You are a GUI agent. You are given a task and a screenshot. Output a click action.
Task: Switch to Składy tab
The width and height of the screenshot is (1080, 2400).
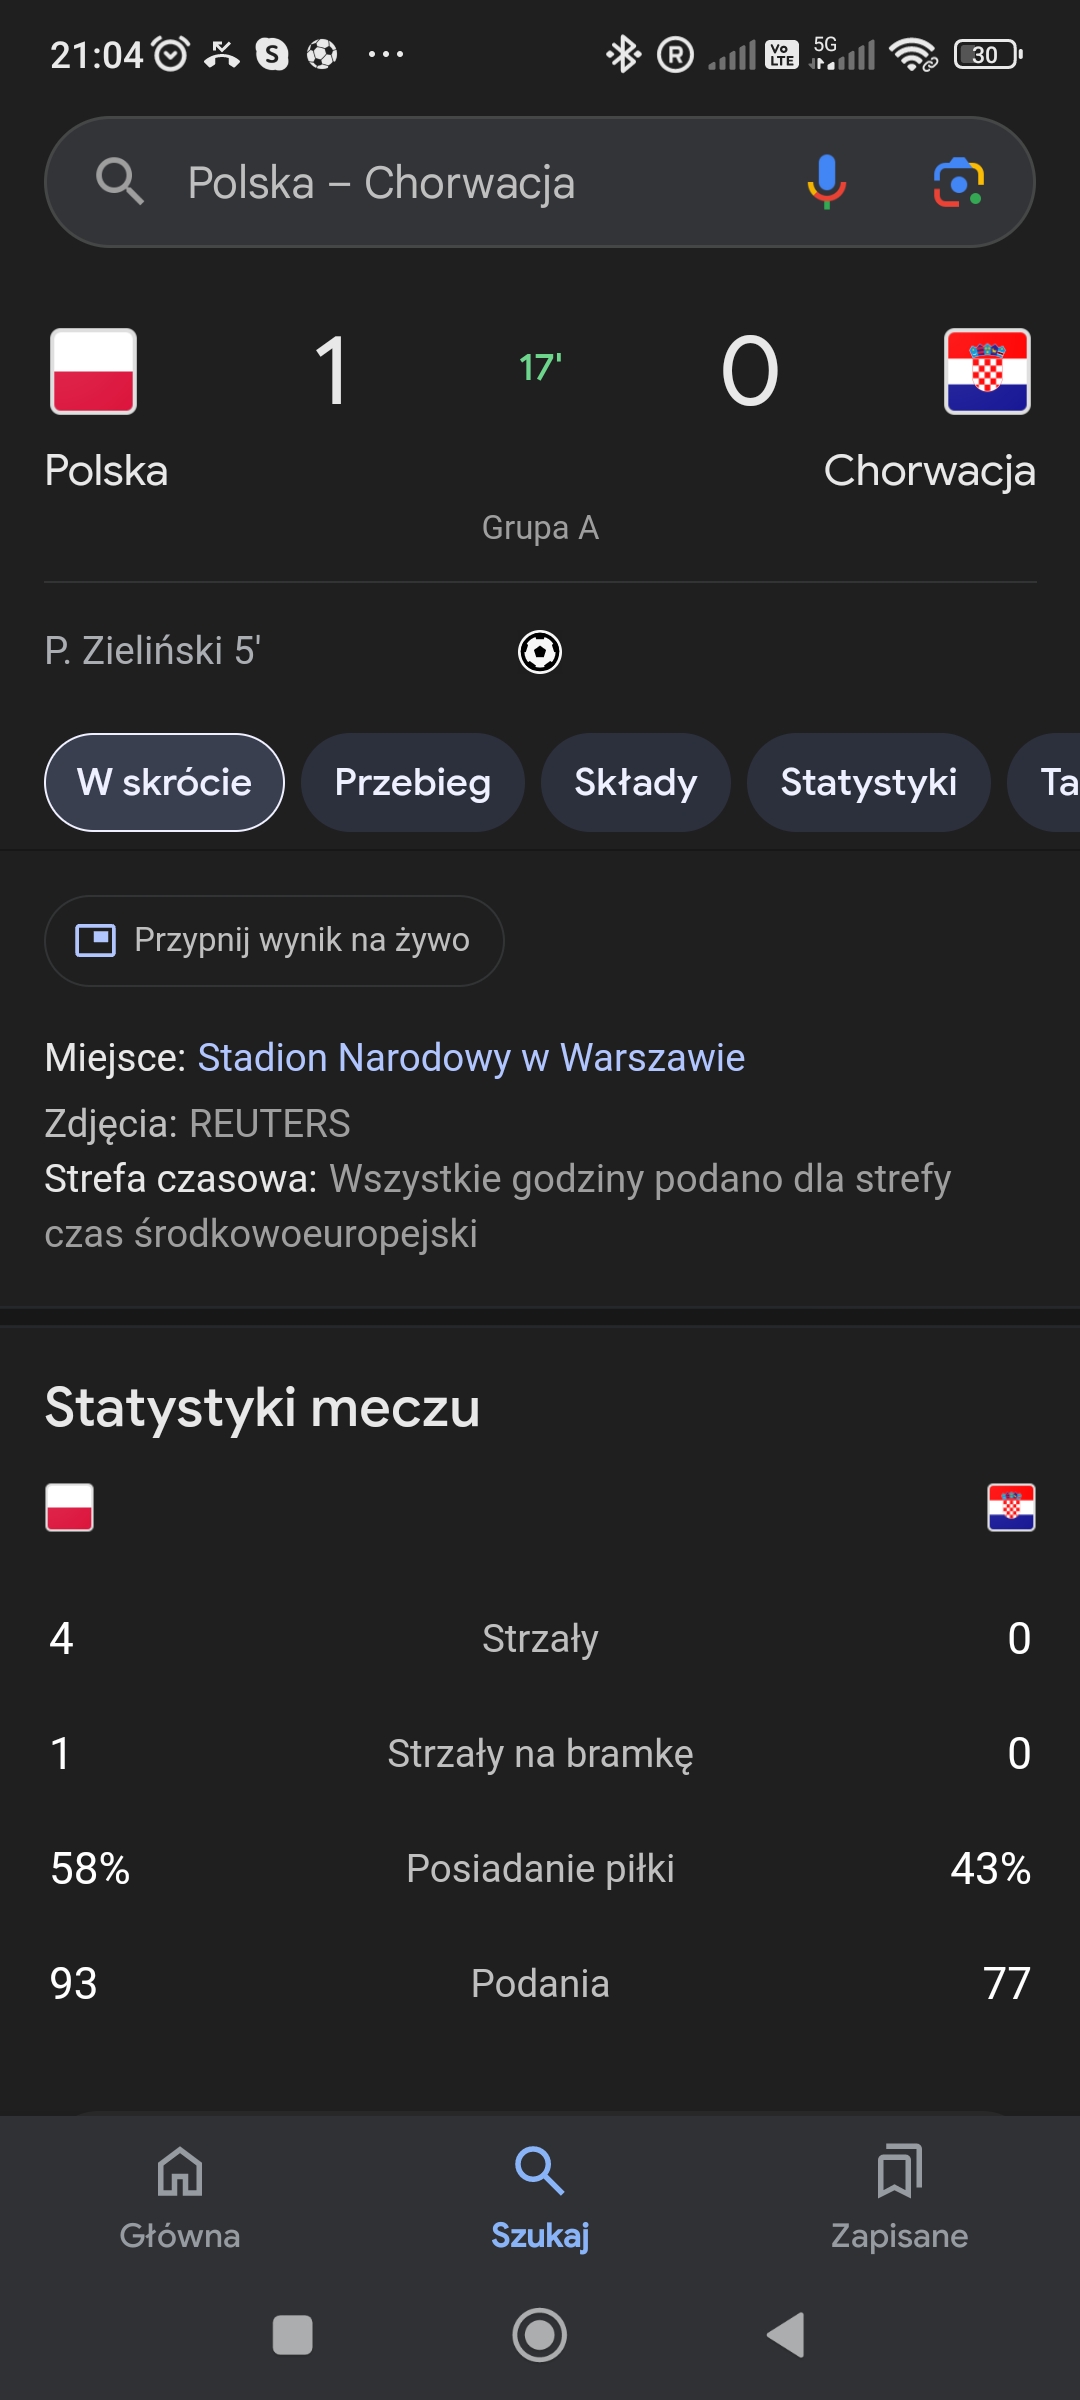(635, 782)
